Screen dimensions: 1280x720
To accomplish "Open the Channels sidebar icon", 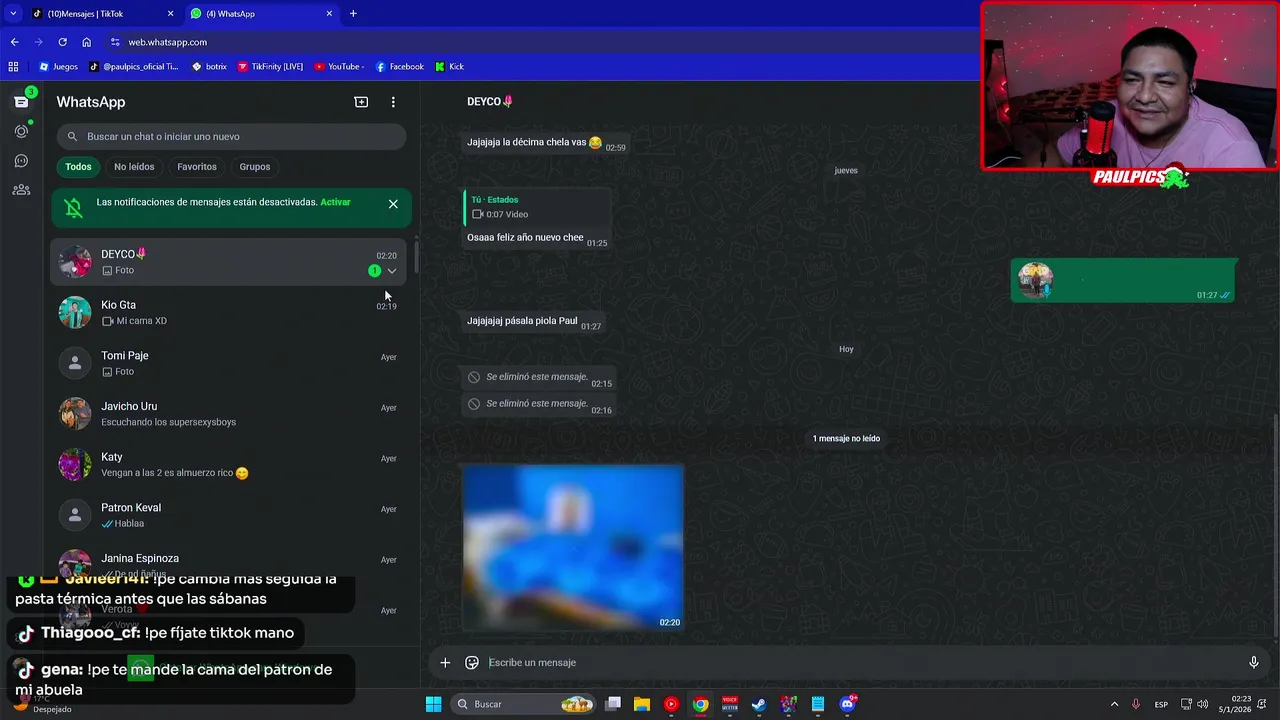I will coord(21,160).
